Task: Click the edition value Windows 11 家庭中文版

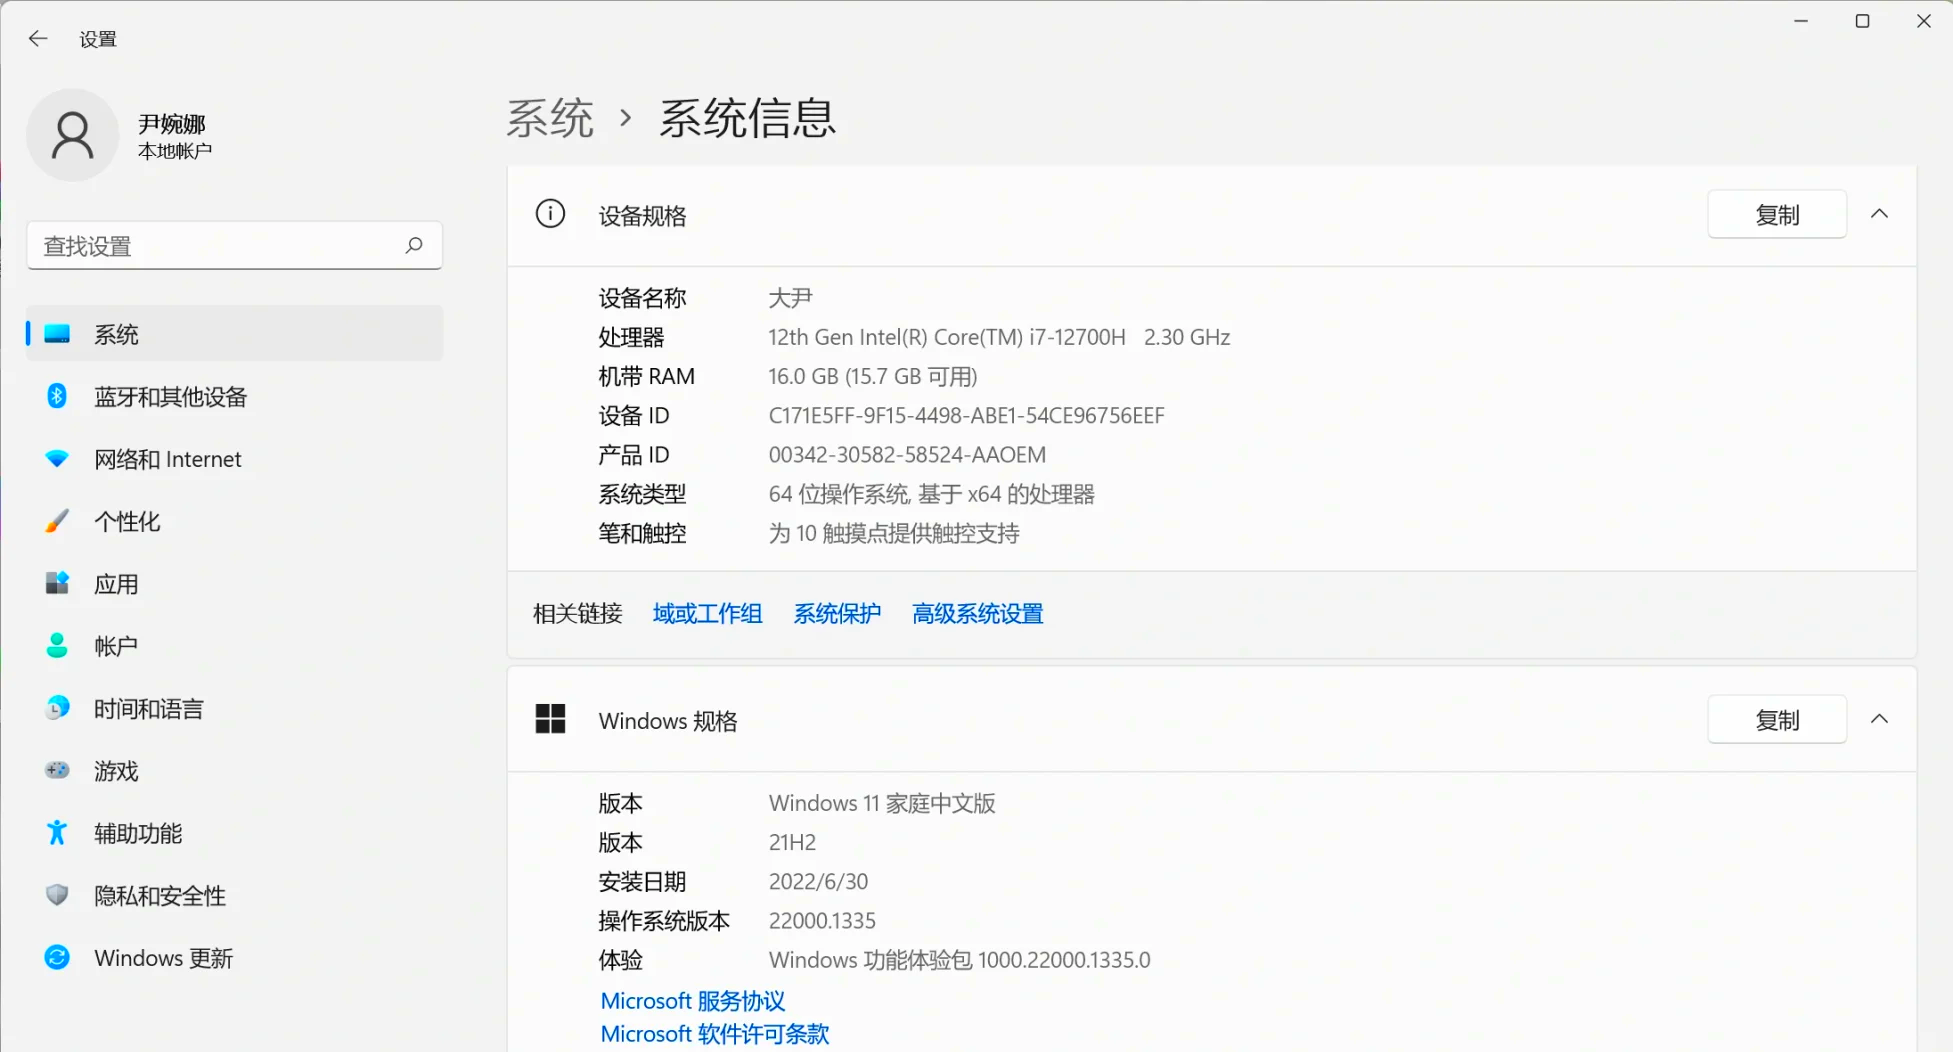Action: 882,803
